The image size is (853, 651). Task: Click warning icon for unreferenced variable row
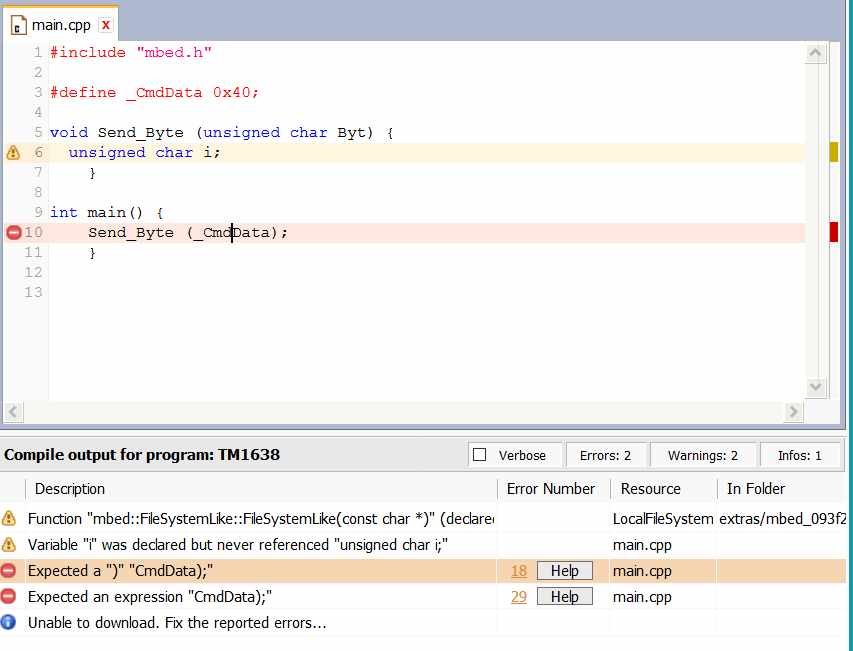click(x=9, y=544)
